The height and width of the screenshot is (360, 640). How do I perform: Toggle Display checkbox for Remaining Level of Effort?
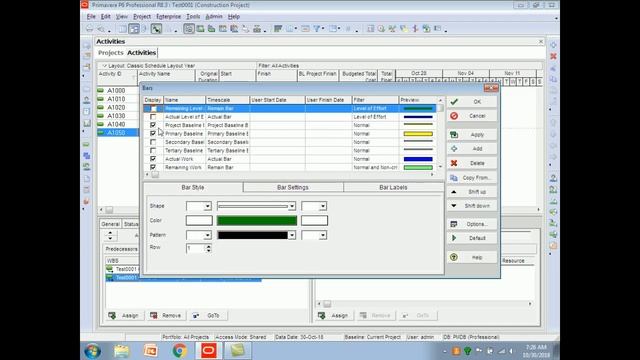(153, 109)
